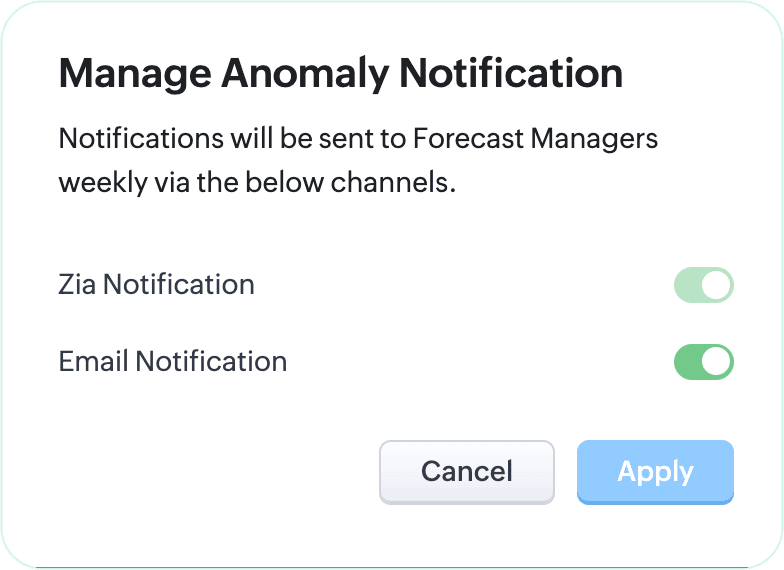Toggle the Zia Notification switch
The width and height of the screenshot is (784, 570).
click(x=704, y=285)
